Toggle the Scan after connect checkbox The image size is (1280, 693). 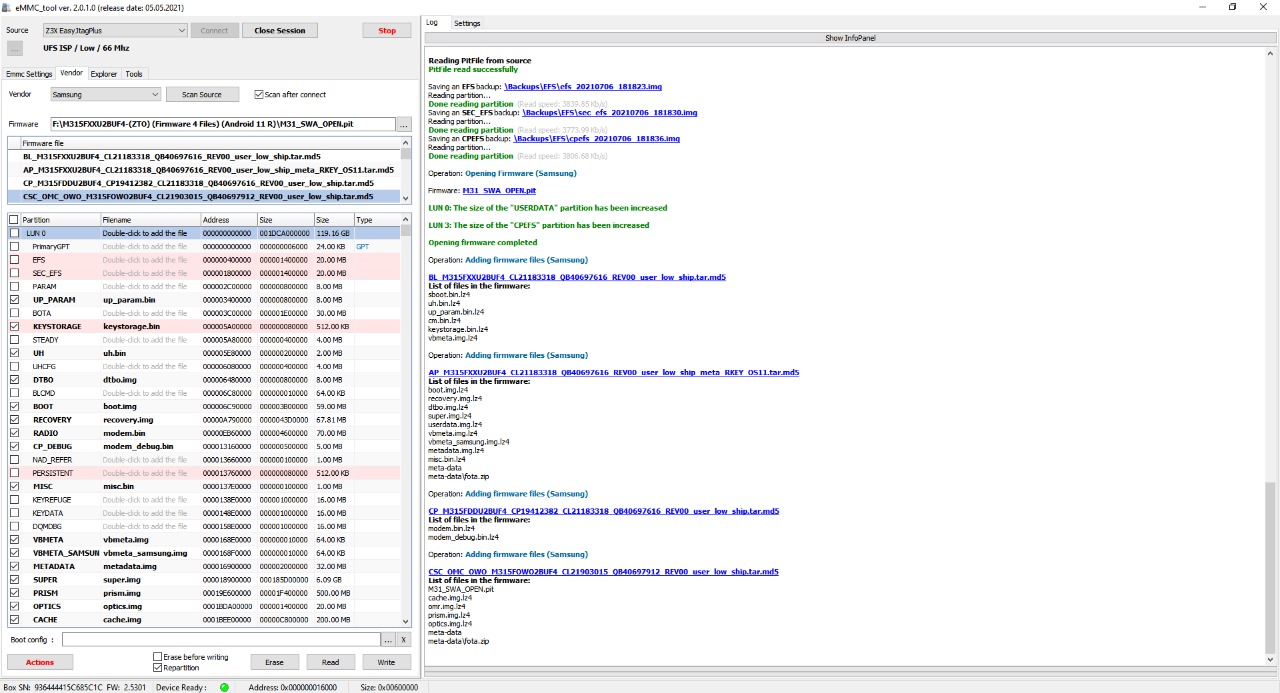click(x=259, y=94)
